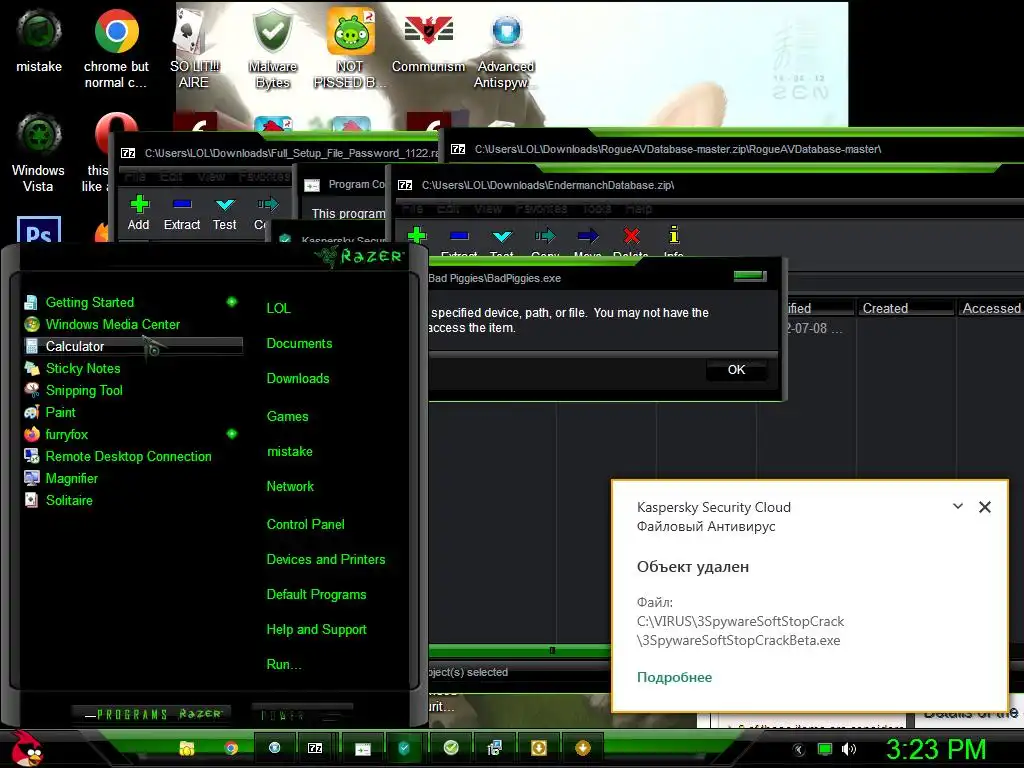The width and height of the screenshot is (1024, 768).
Task: Open the file explorer taskbar icon
Action: [x=187, y=748]
